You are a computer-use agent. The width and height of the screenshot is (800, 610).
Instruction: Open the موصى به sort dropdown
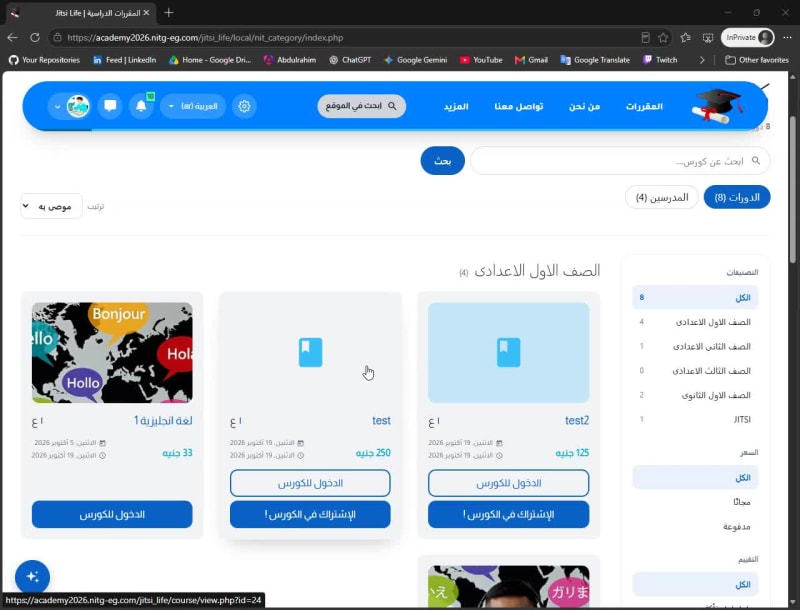(x=51, y=206)
